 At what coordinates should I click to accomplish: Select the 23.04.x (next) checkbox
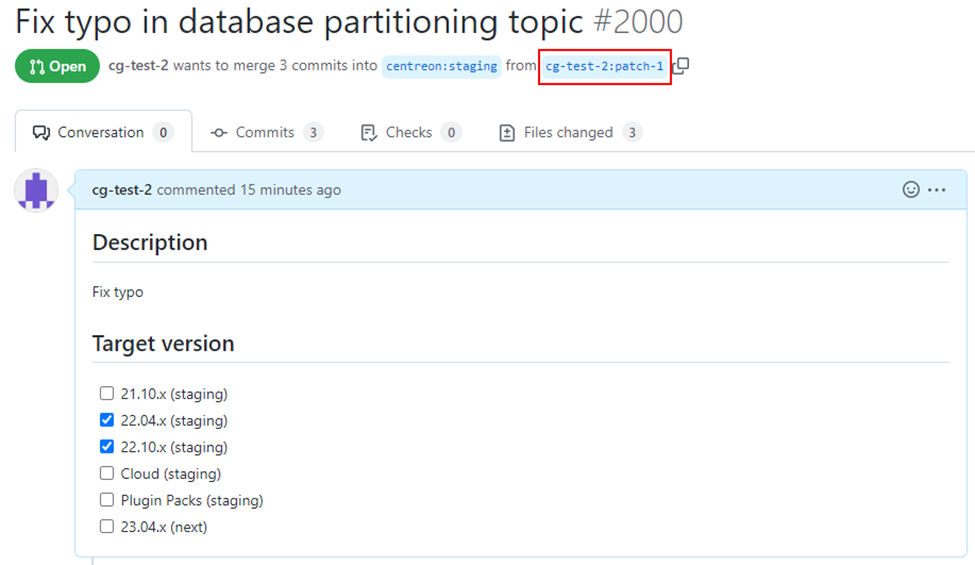[x=107, y=526]
